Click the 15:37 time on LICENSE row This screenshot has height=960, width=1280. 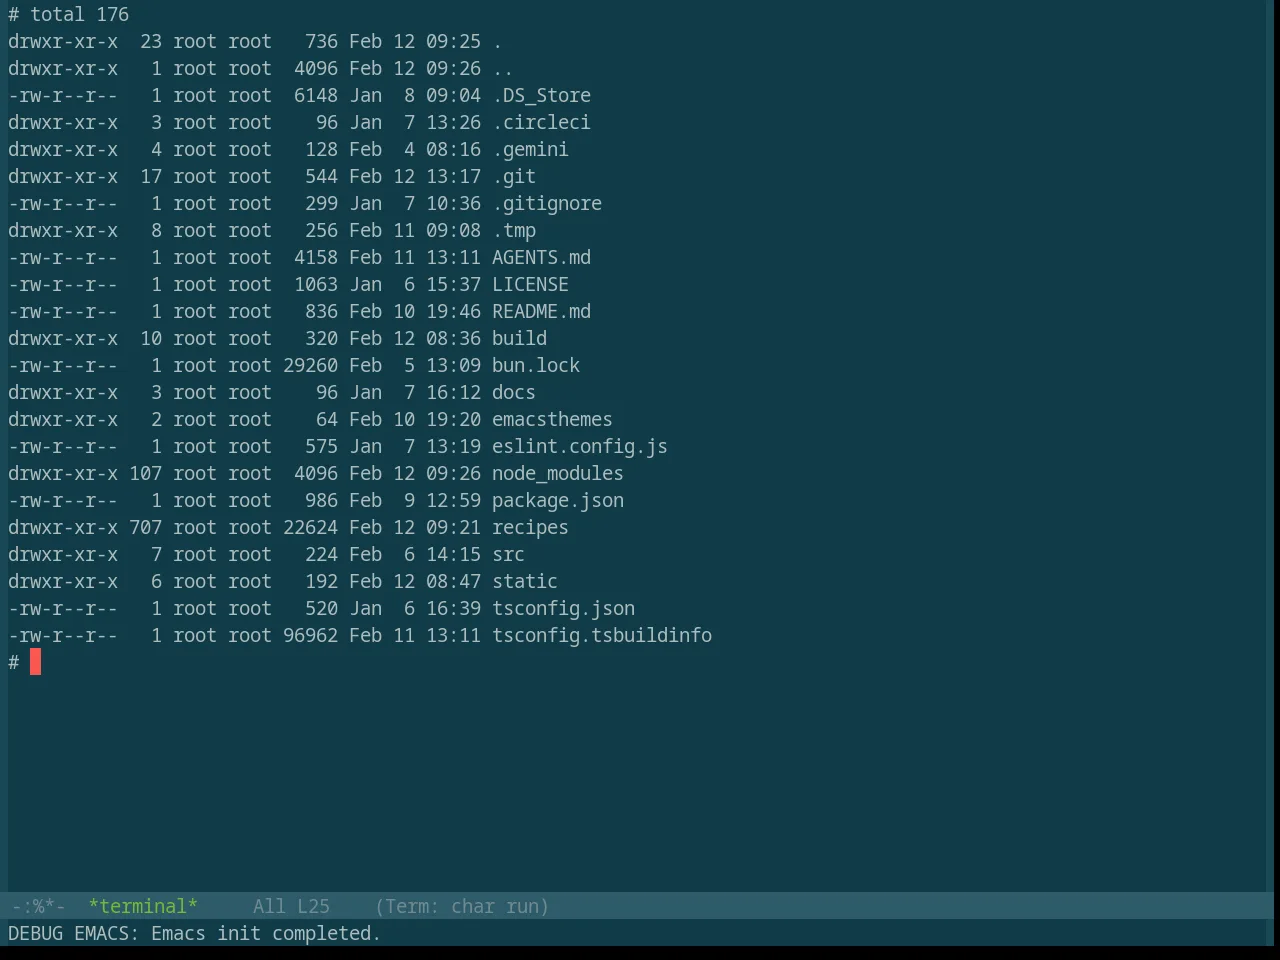pyautogui.click(x=453, y=284)
